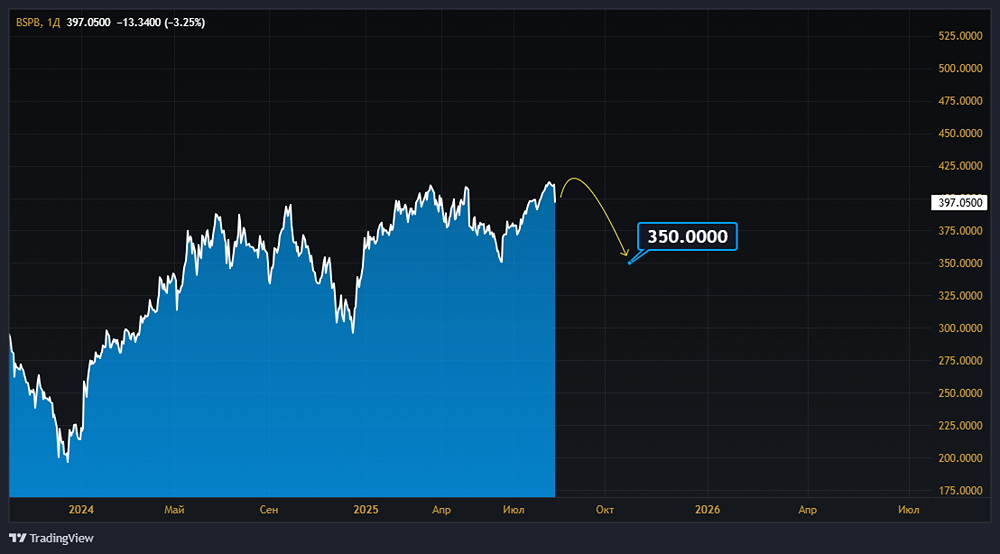This screenshot has width=1000, height=554.
Task: Click the −13.3400 (−3.25%) change value
Action: (161, 22)
